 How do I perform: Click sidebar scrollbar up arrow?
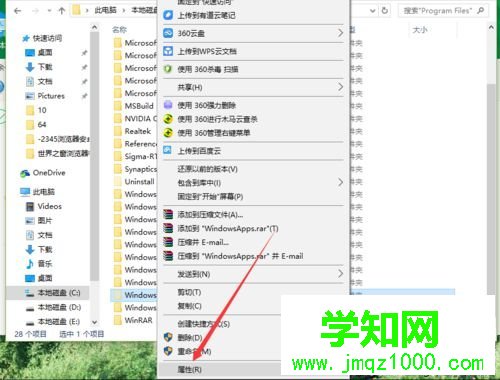(94, 27)
